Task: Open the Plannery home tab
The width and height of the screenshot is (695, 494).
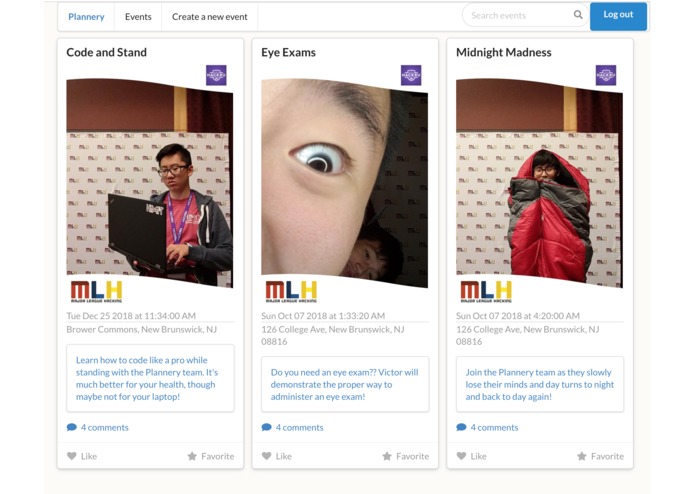Action: [x=86, y=17]
